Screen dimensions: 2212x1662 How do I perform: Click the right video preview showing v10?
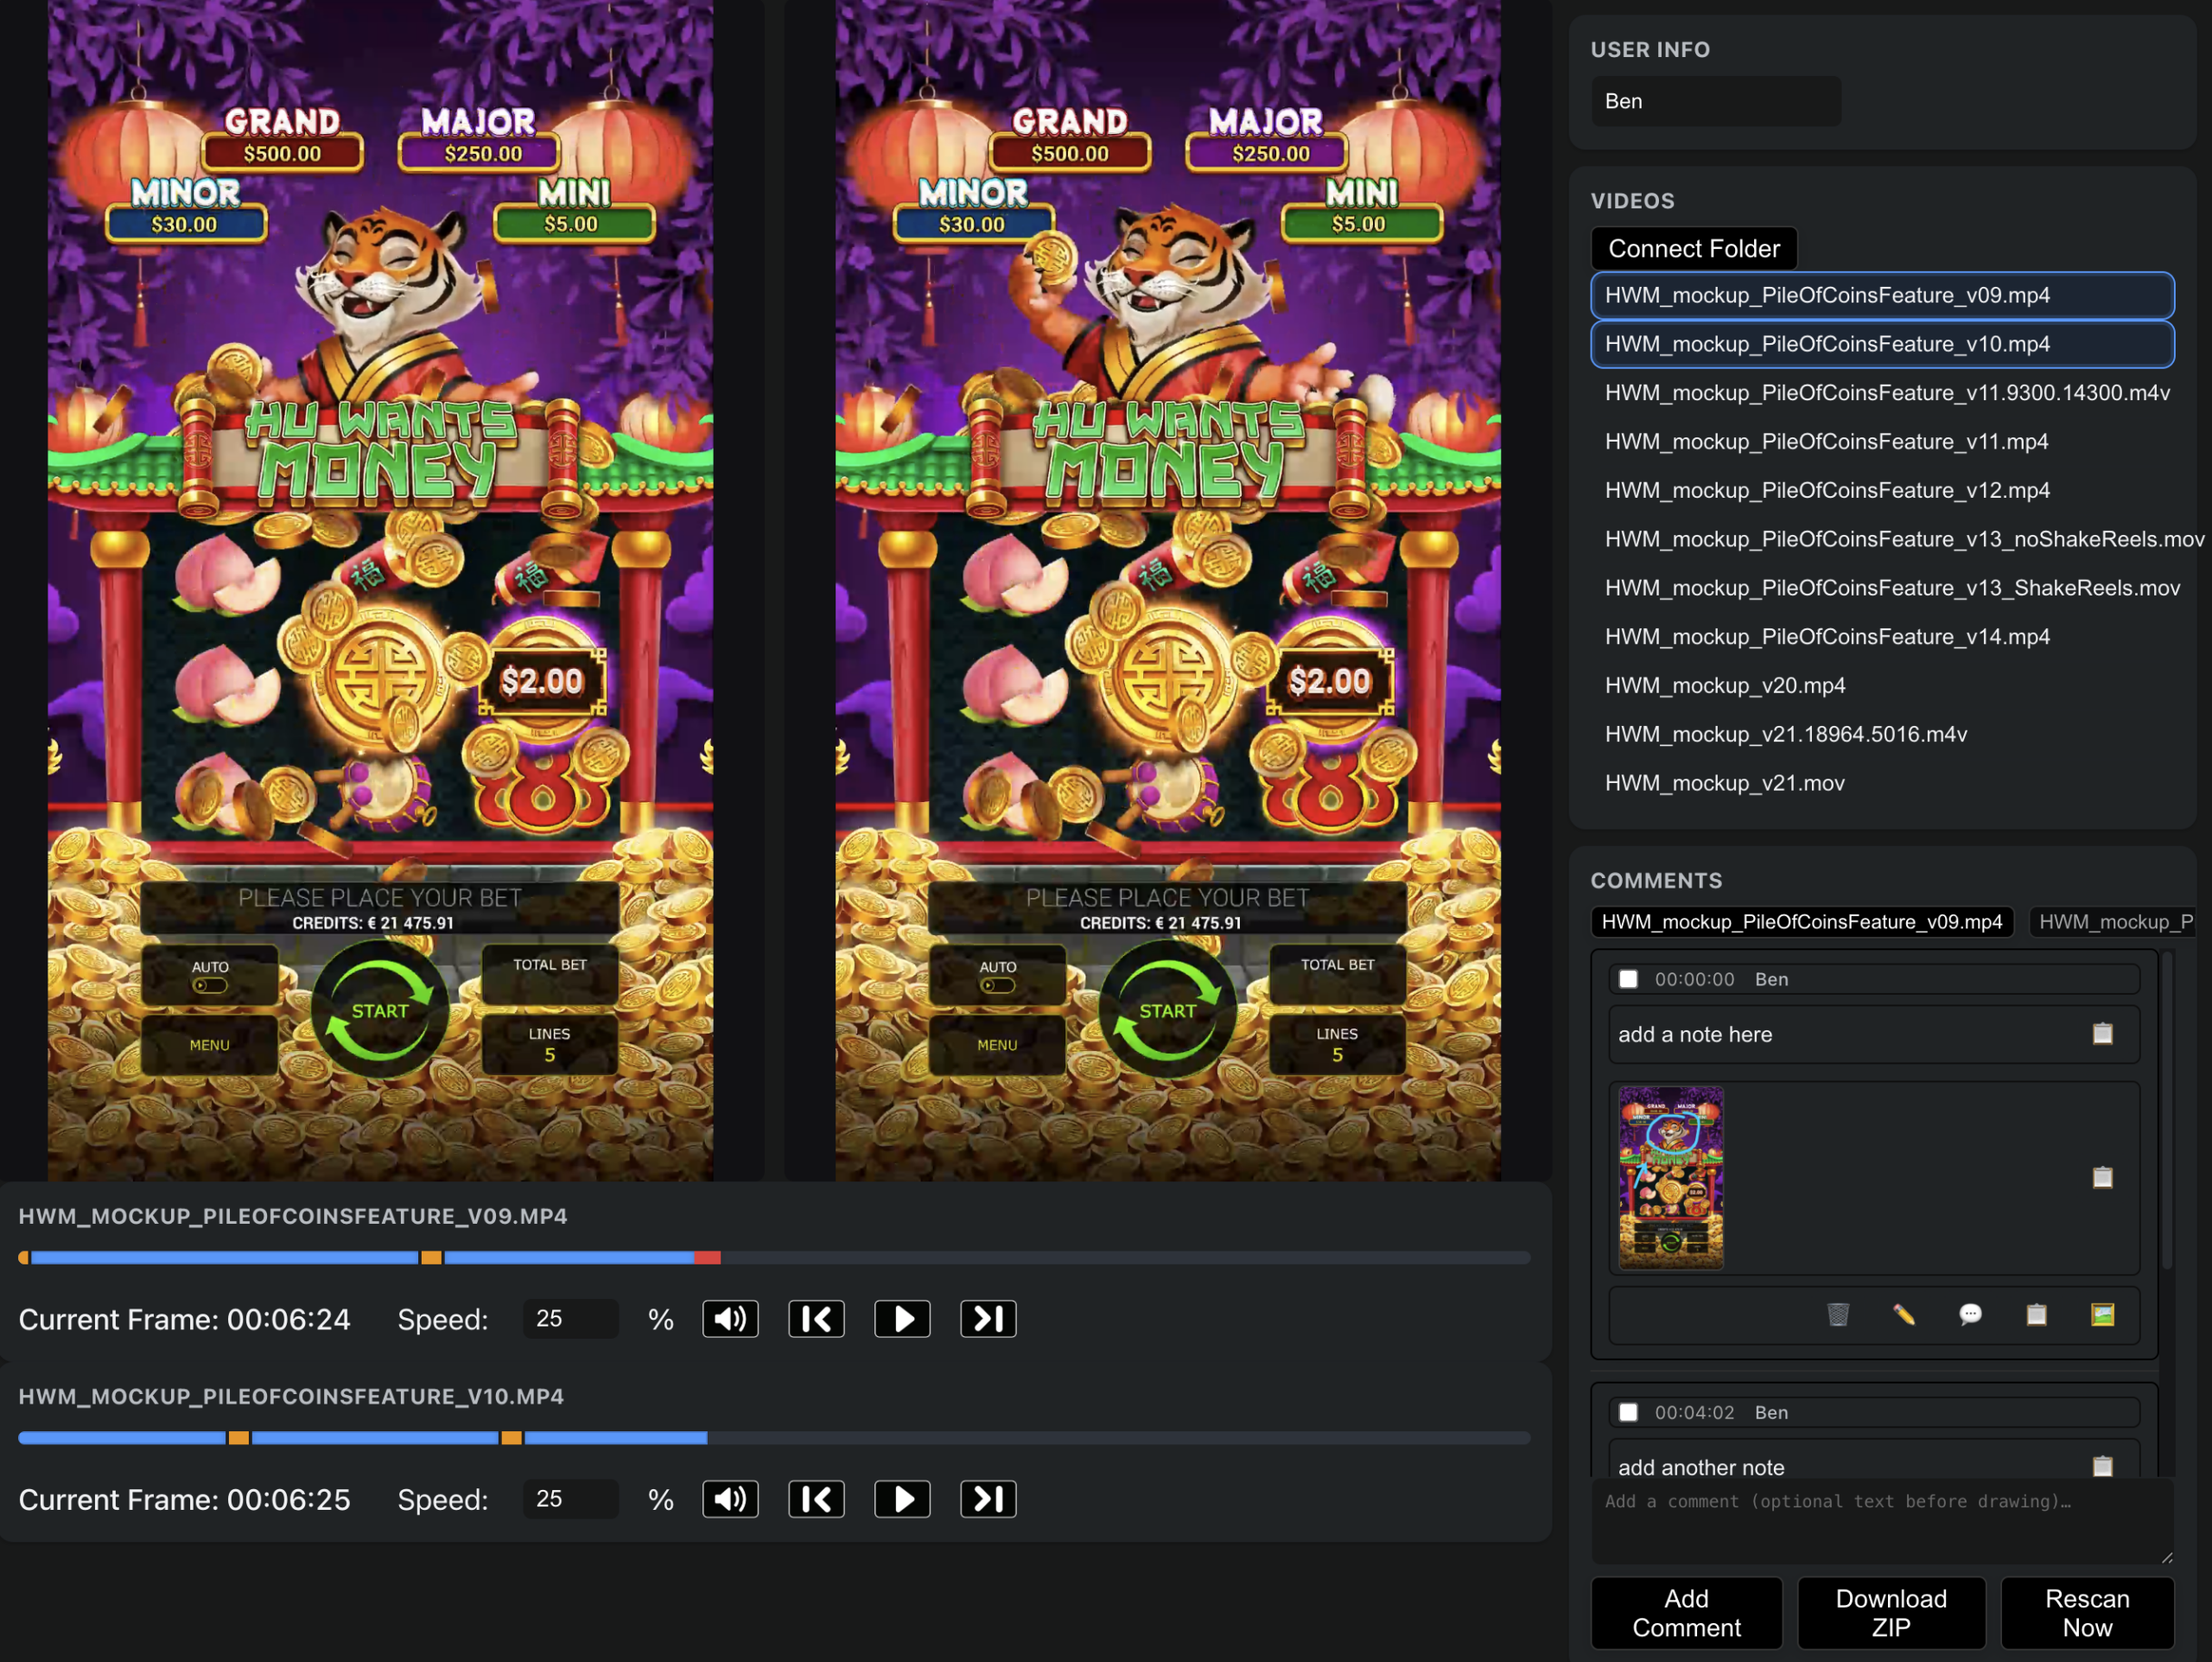pyautogui.click(x=1168, y=590)
